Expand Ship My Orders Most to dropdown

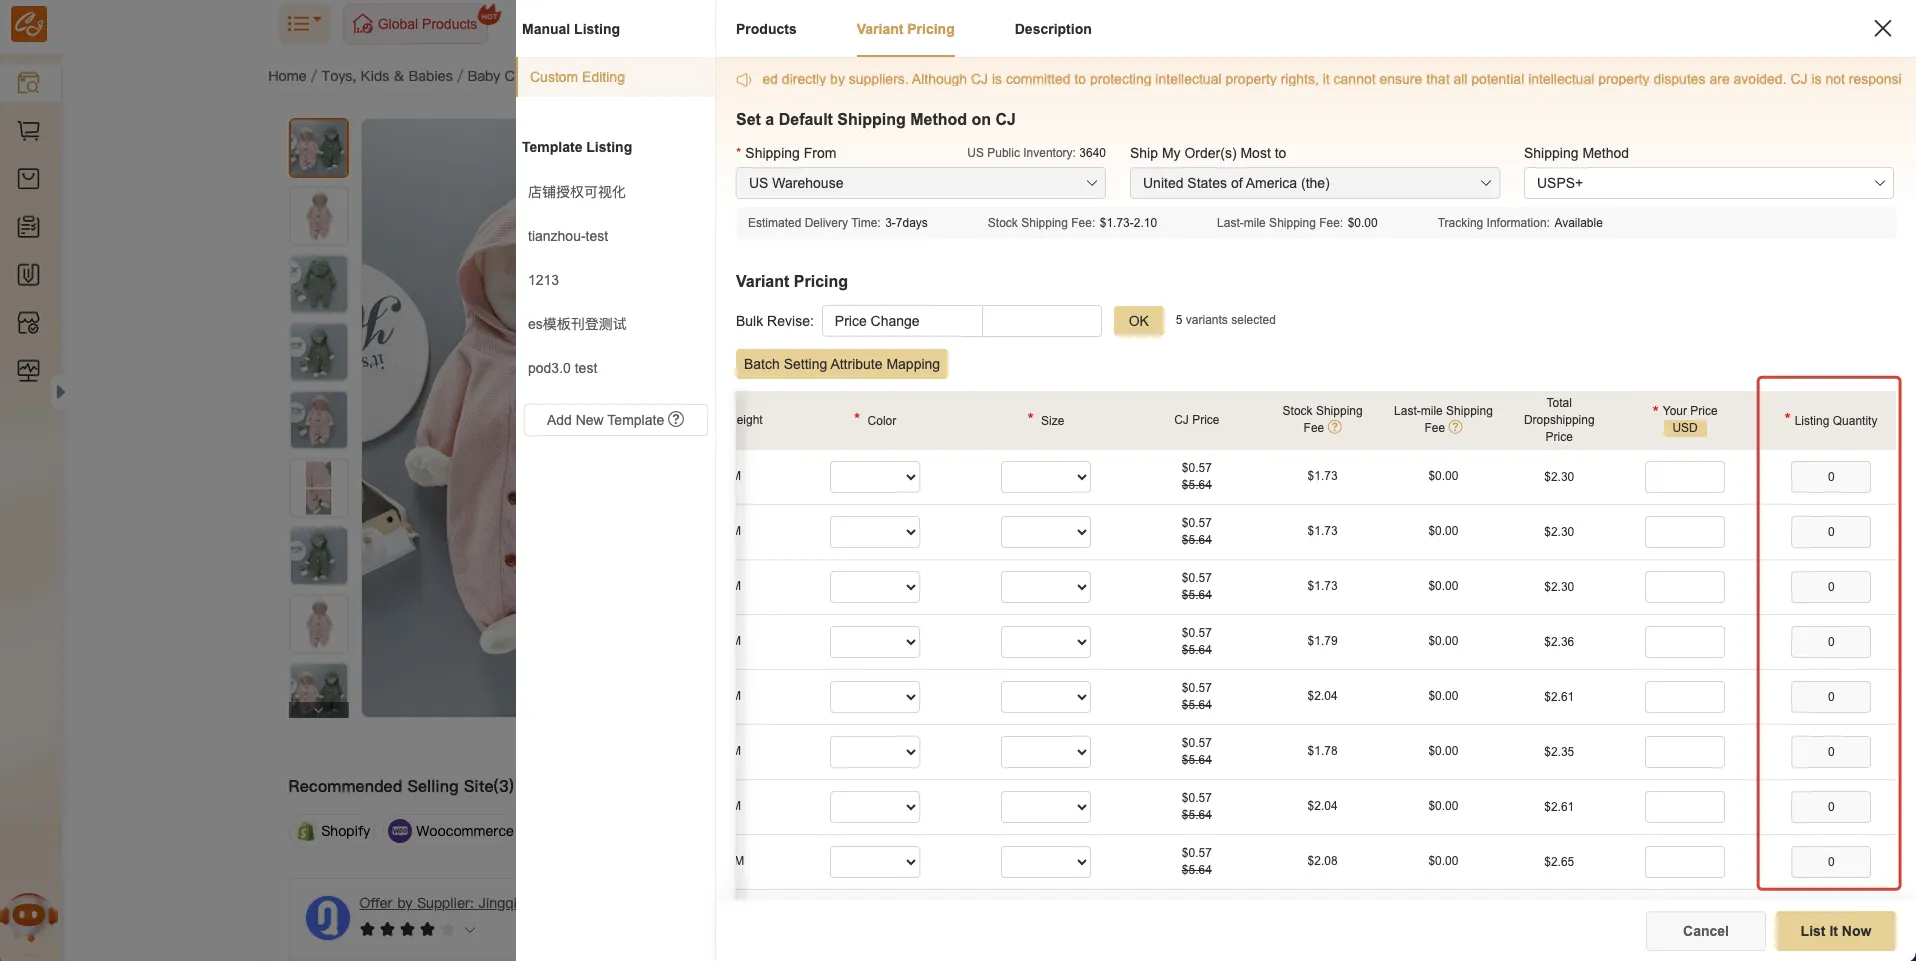pyautogui.click(x=1314, y=183)
